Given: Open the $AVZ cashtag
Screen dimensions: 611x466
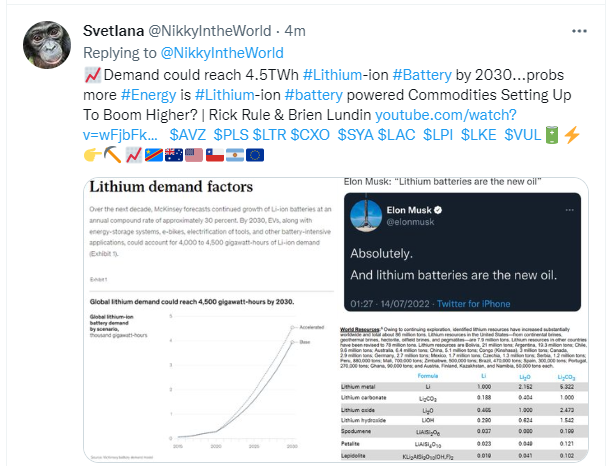Looking at the screenshot, I should [188, 135].
